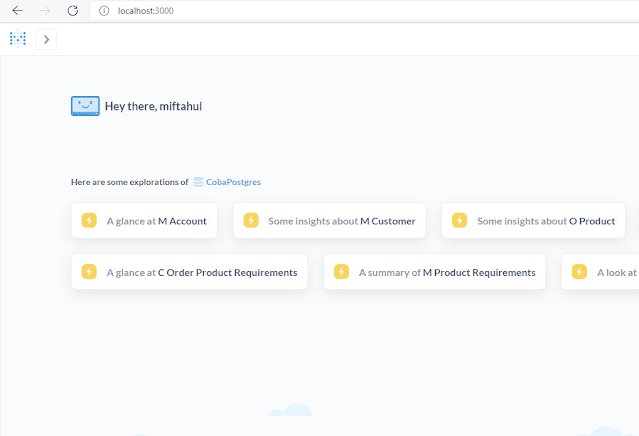
Task: Click lightning icon on M Account card
Action: (x=89, y=220)
